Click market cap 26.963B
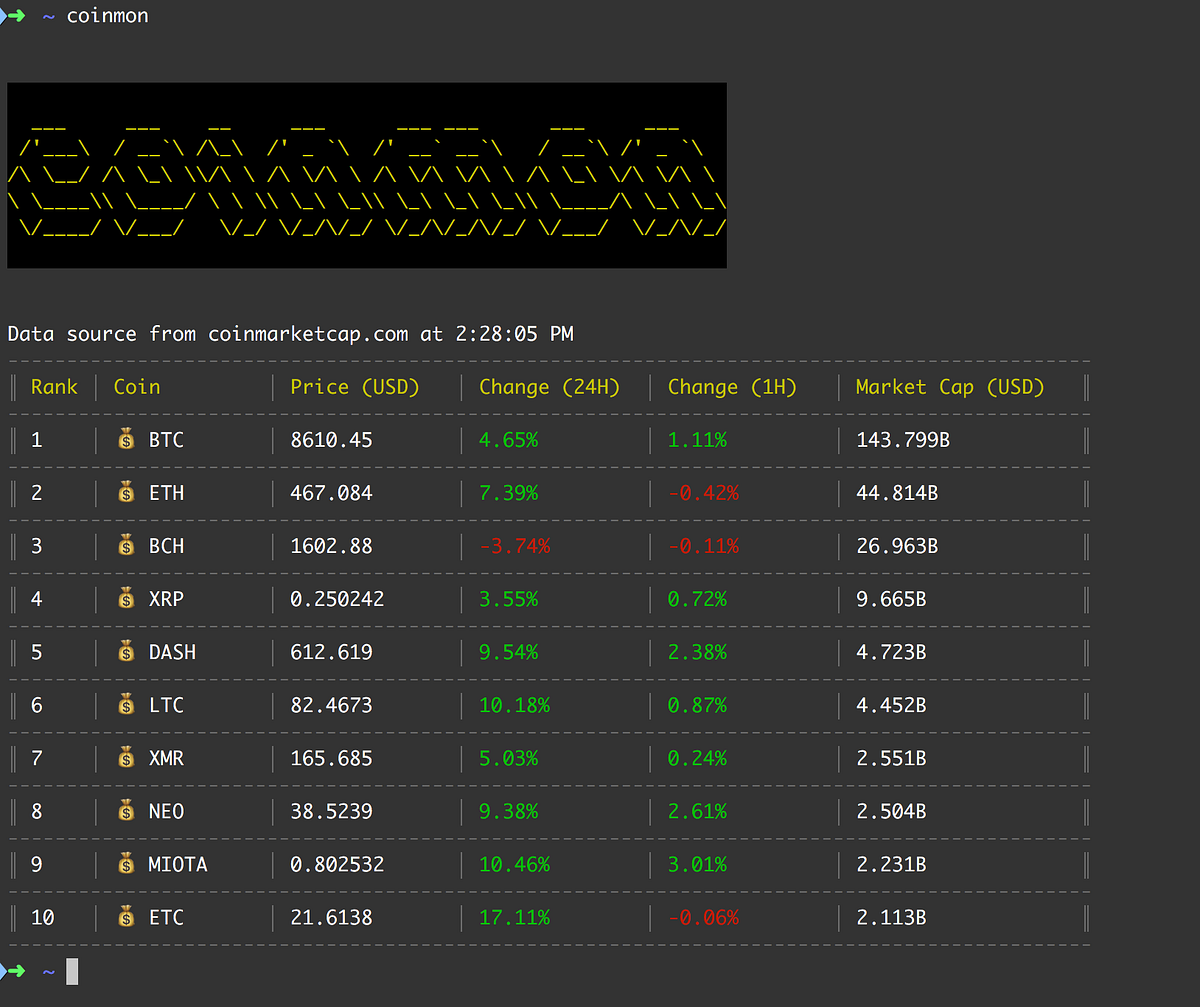 point(897,546)
